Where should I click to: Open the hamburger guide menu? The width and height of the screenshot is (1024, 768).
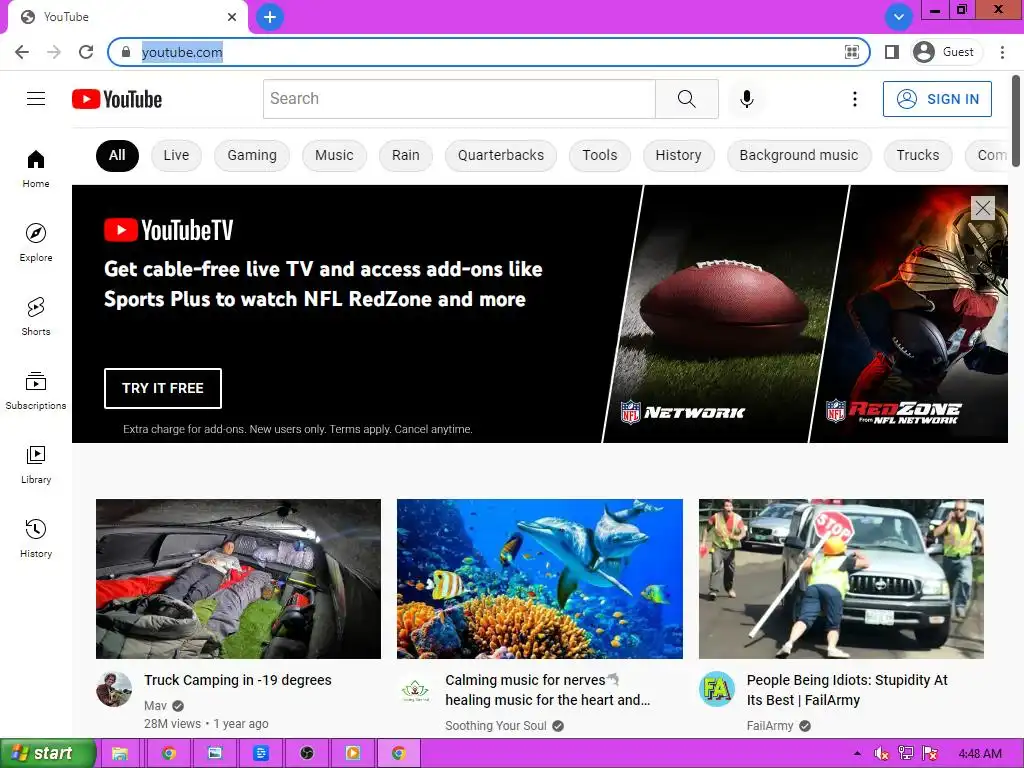tap(36, 99)
